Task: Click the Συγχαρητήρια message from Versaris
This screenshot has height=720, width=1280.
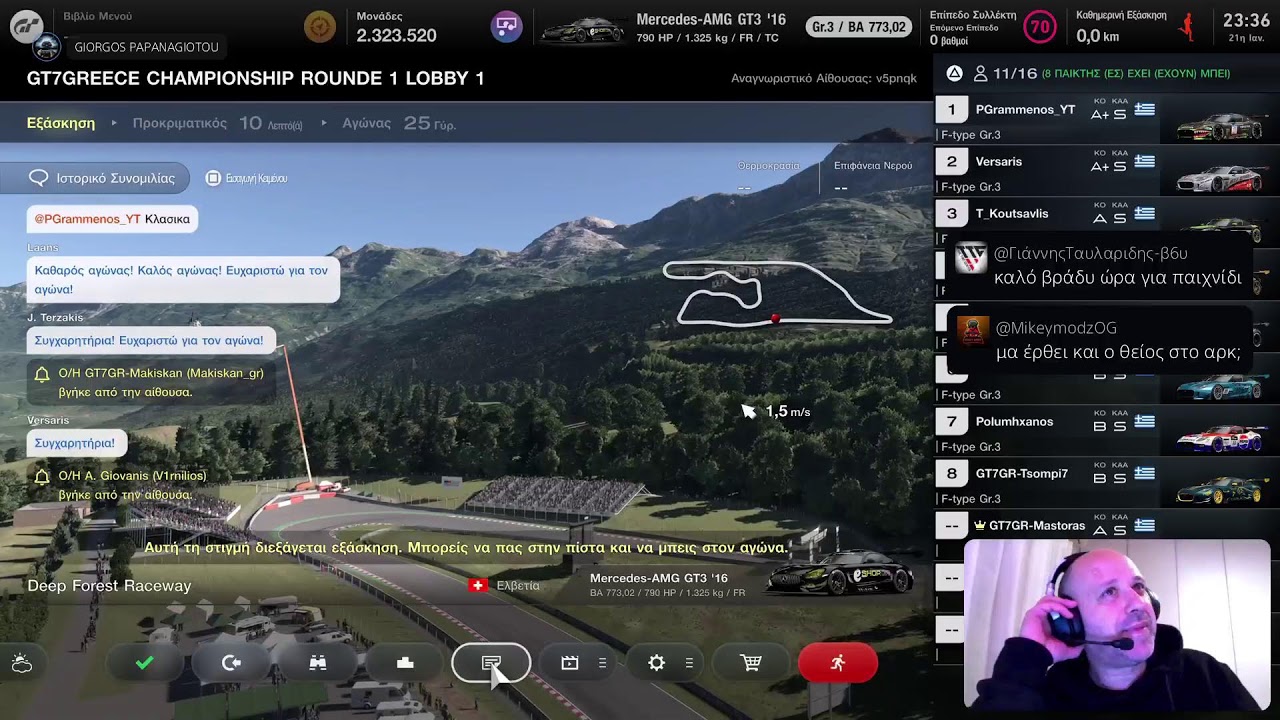Action: point(75,443)
